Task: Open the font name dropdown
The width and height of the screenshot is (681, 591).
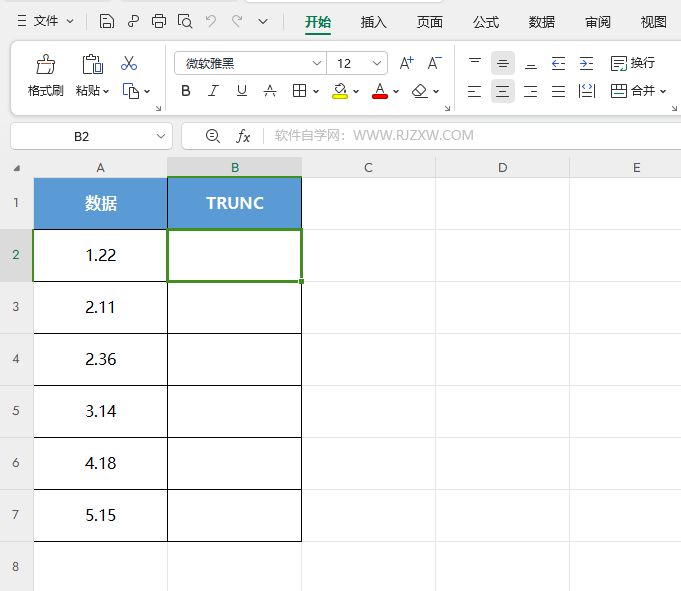Action: click(317, 63)
